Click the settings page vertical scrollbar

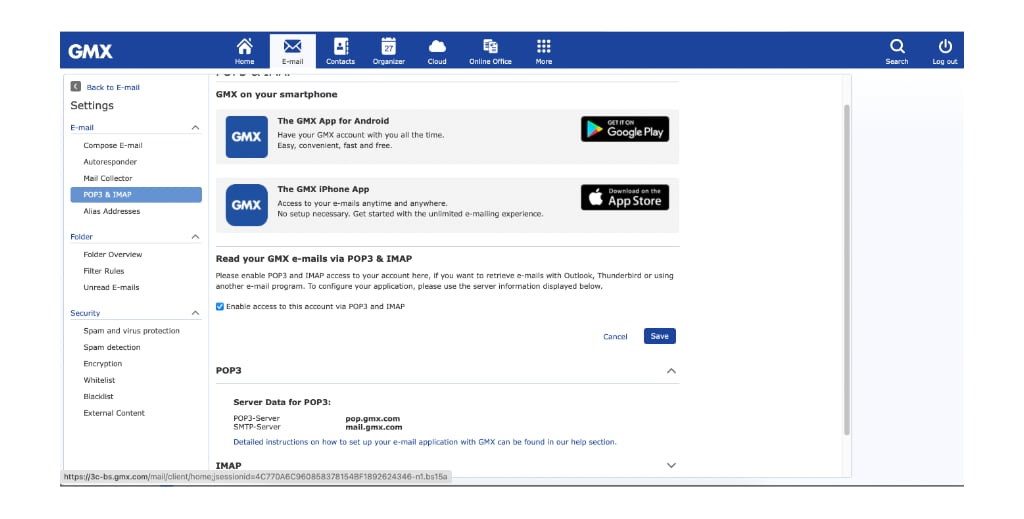(x=847, y=270)
